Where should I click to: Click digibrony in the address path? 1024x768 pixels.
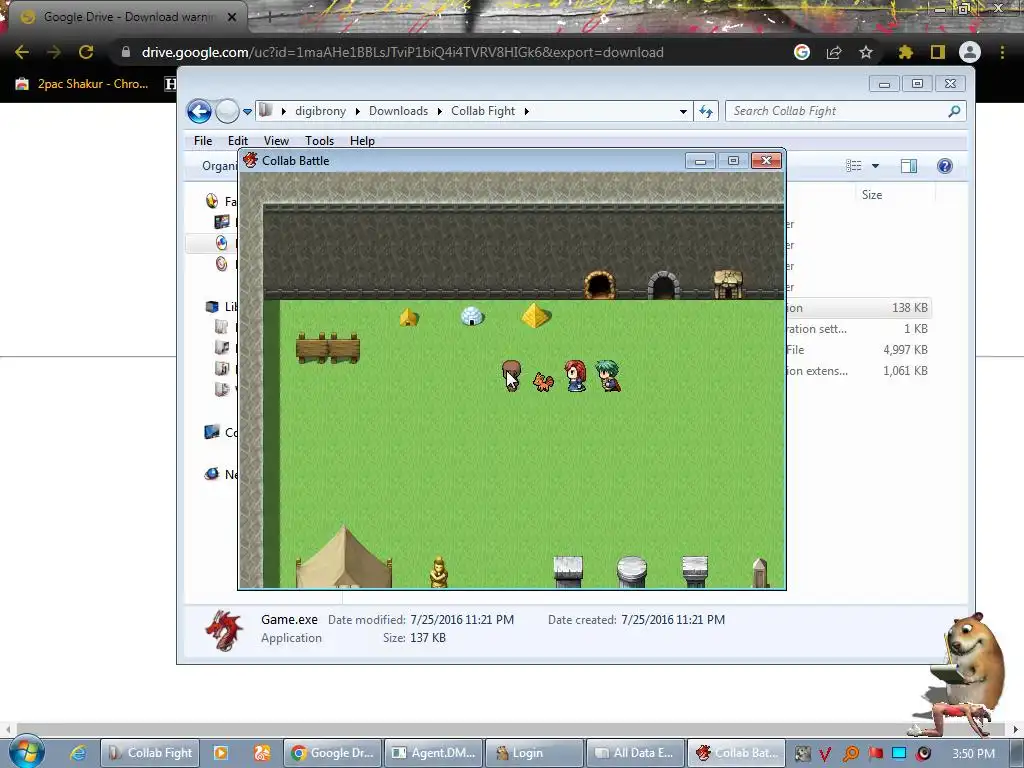point(320,111)
